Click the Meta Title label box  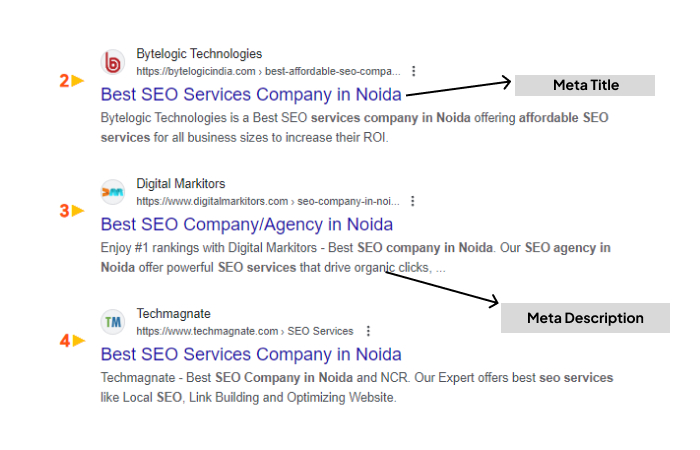[x=585, y=85]
